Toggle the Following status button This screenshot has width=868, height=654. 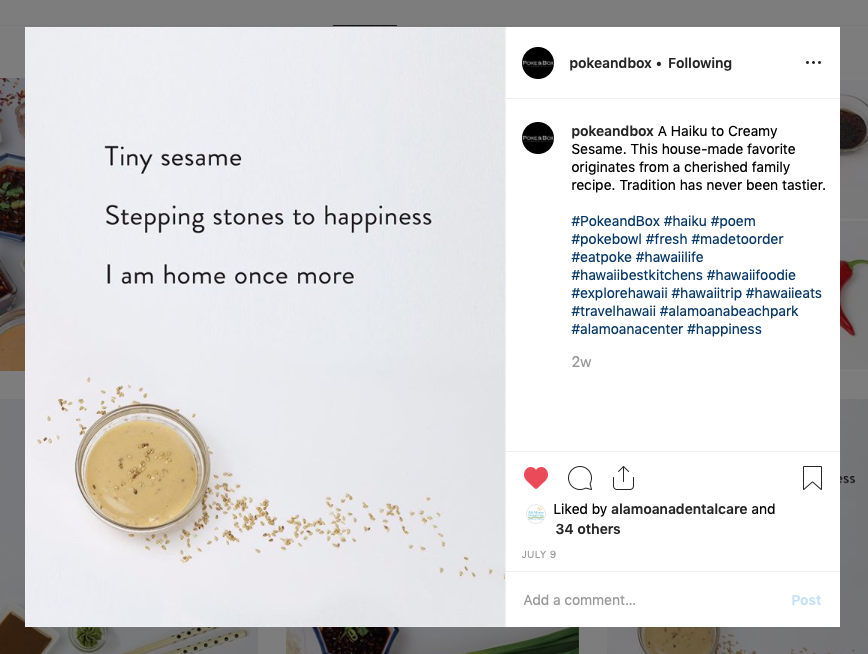pos(700,63)
